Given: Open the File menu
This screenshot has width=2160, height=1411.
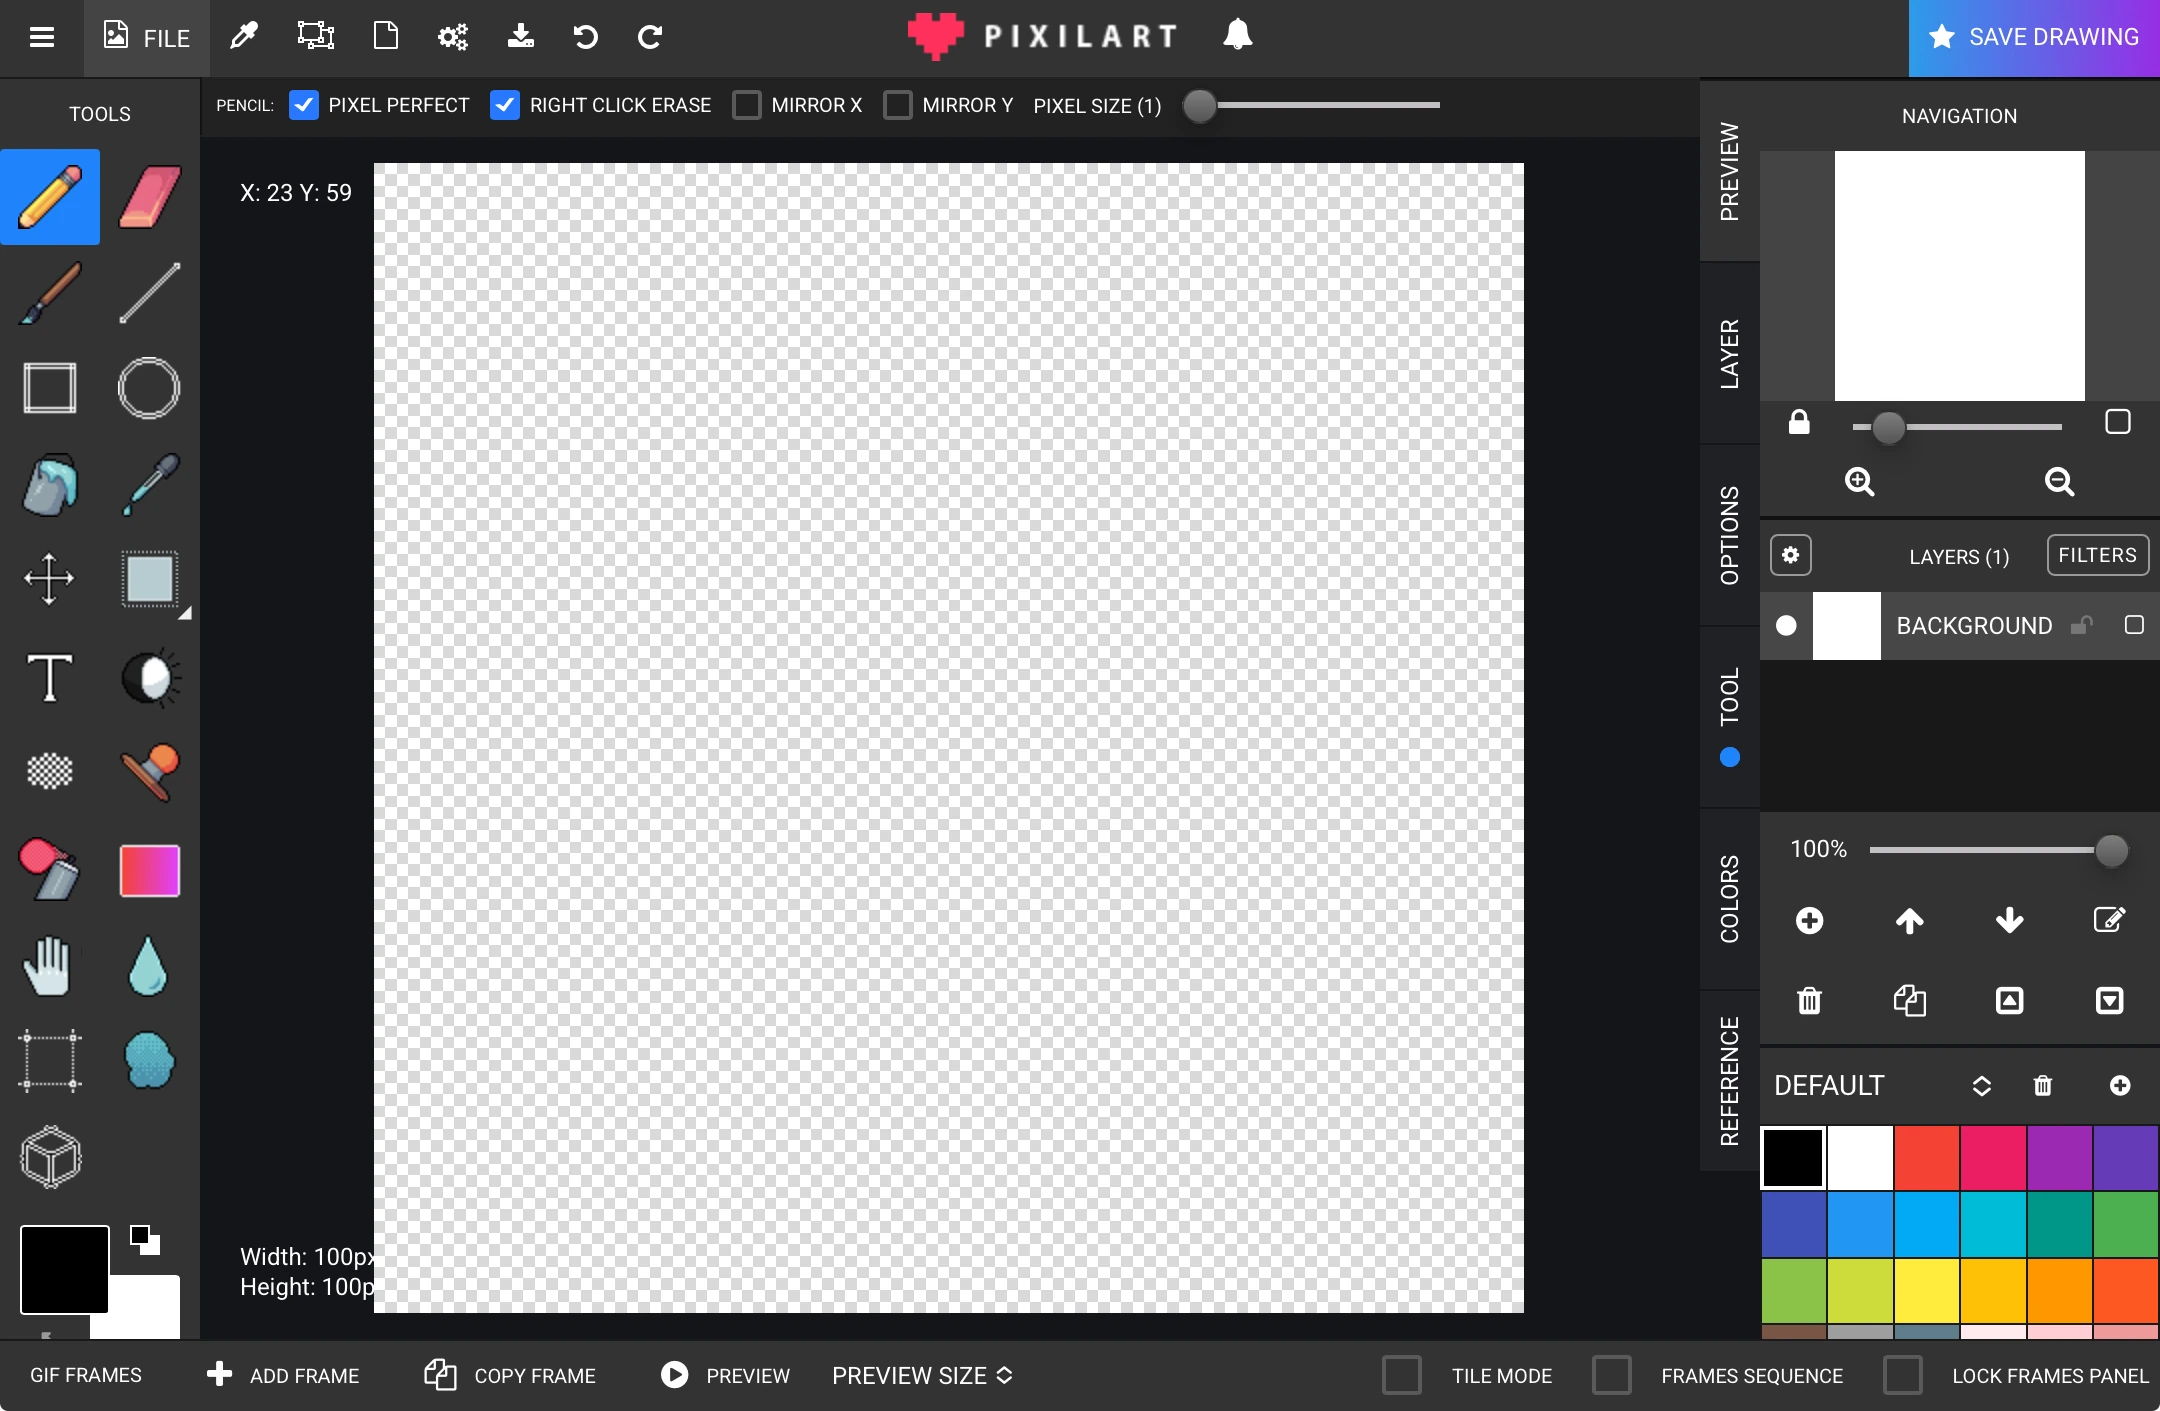Looking at the screenshot, I should (147, 37).
